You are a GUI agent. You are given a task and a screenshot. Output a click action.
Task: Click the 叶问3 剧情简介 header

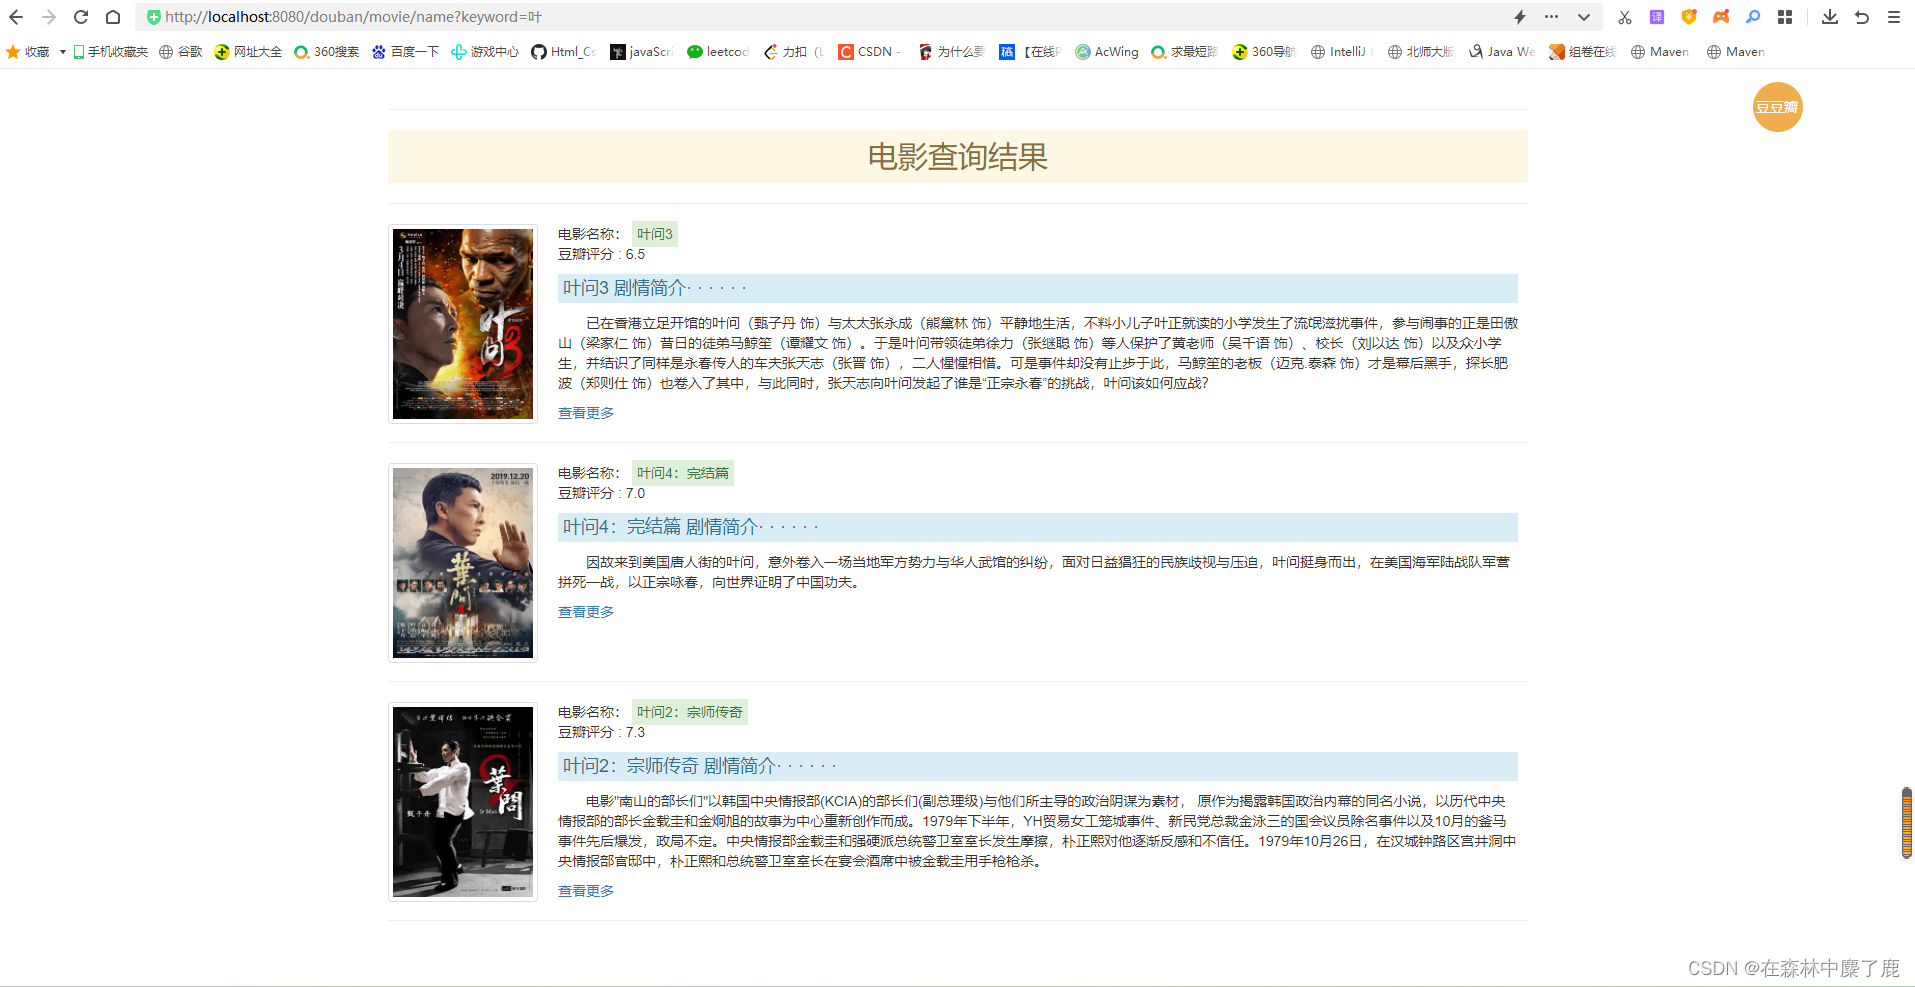pyautogui.click(x=1037, y=288)
